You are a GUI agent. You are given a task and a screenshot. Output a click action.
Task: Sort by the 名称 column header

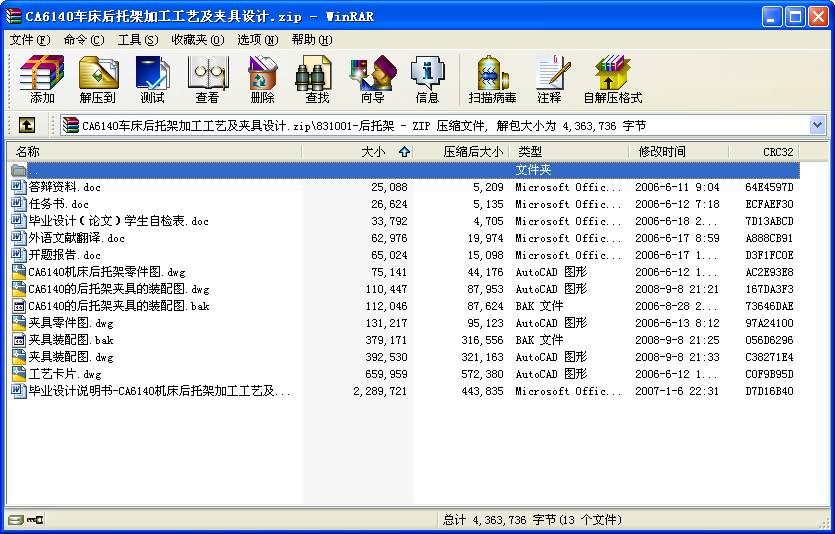coord(154,152)
